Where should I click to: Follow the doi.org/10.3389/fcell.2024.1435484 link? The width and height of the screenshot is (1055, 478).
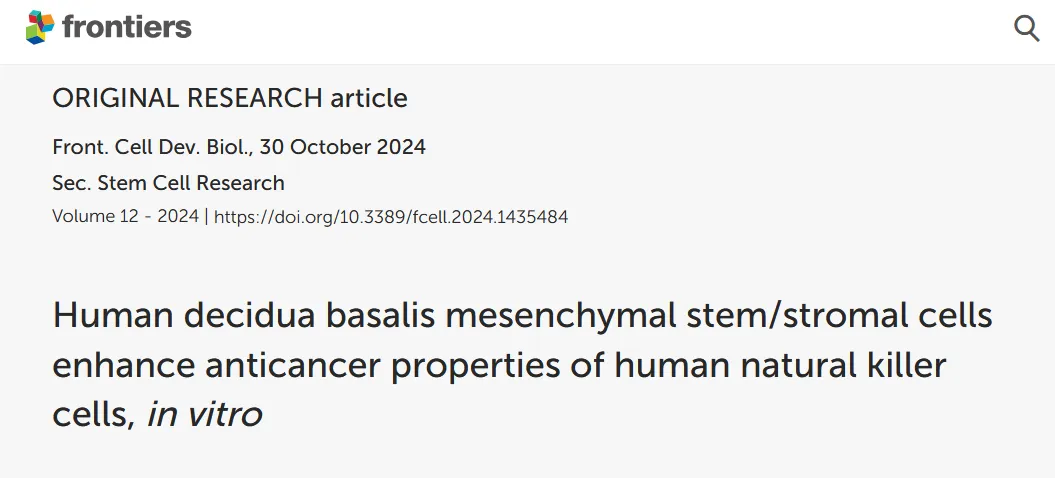click(x=391, y=217)
